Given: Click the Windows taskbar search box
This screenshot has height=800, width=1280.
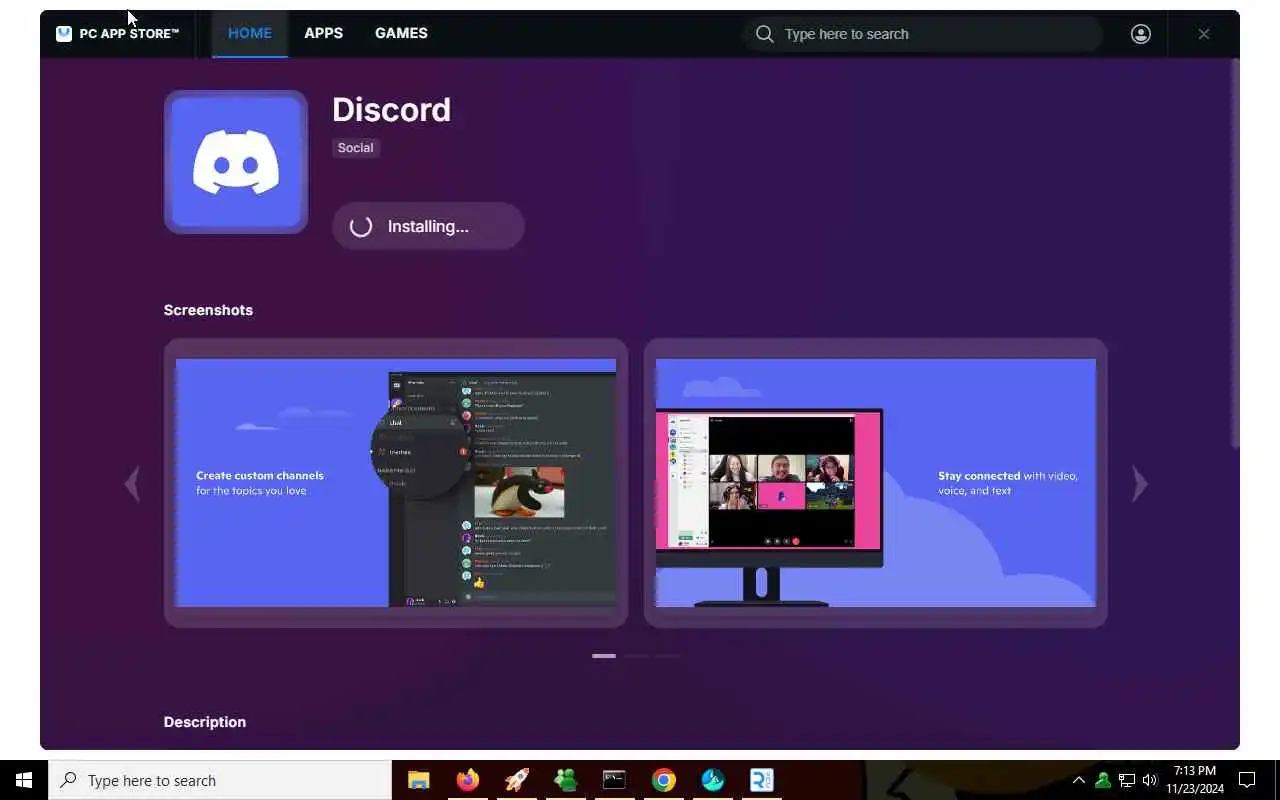Looking at the screenshot, I should pyautogui.click(x=220, y=780).
